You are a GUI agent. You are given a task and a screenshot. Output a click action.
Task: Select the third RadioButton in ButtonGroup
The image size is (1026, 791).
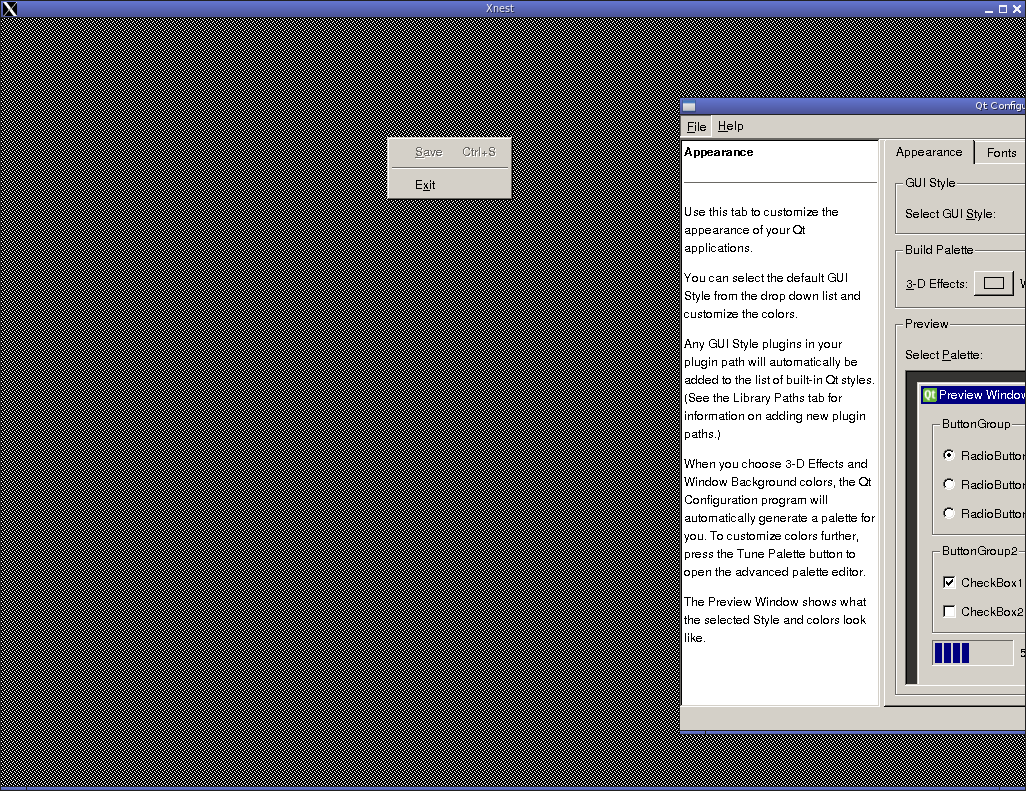tap(949, 513)
